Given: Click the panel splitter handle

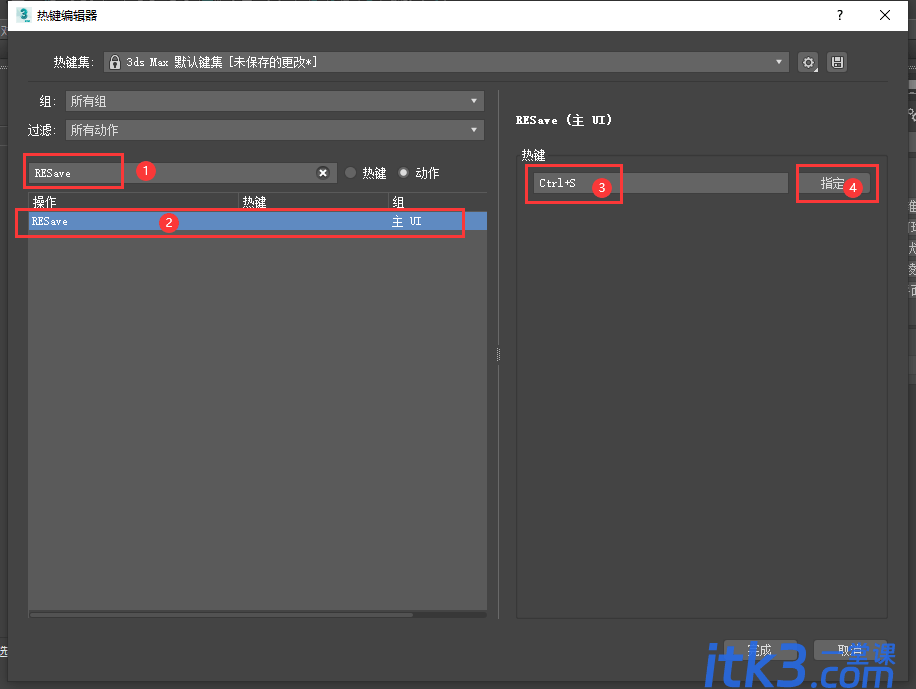Looking at the screenshot, I should tap(498, 354).
